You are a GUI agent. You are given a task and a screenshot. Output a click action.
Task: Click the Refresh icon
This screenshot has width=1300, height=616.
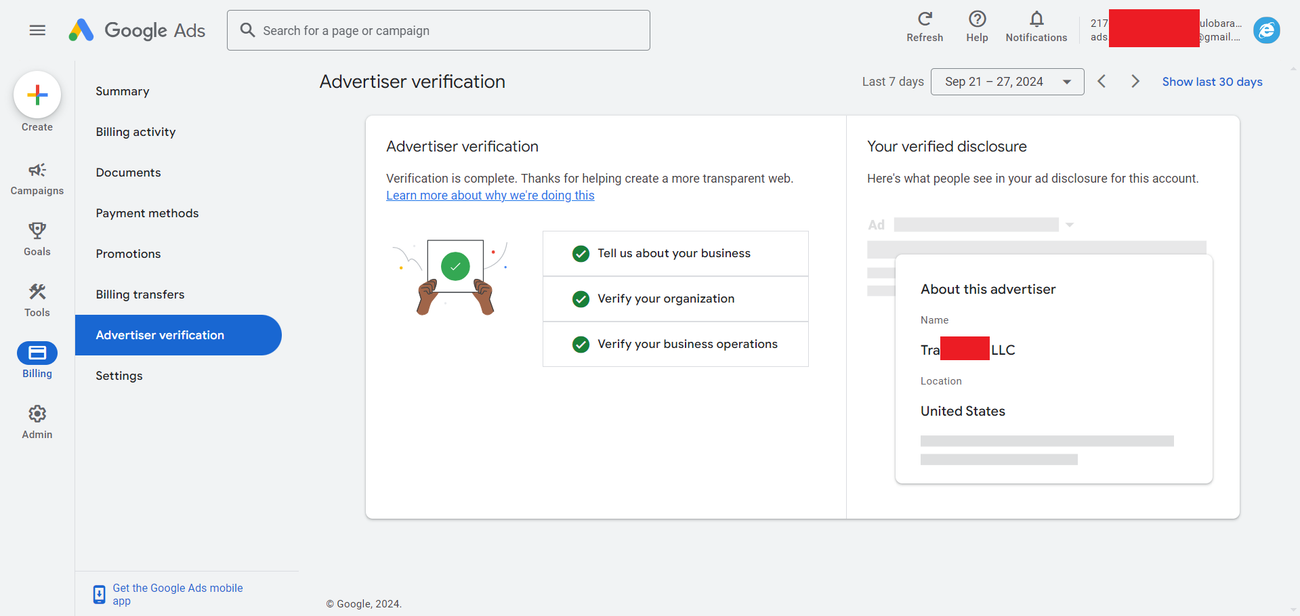[x=924, y=20]
